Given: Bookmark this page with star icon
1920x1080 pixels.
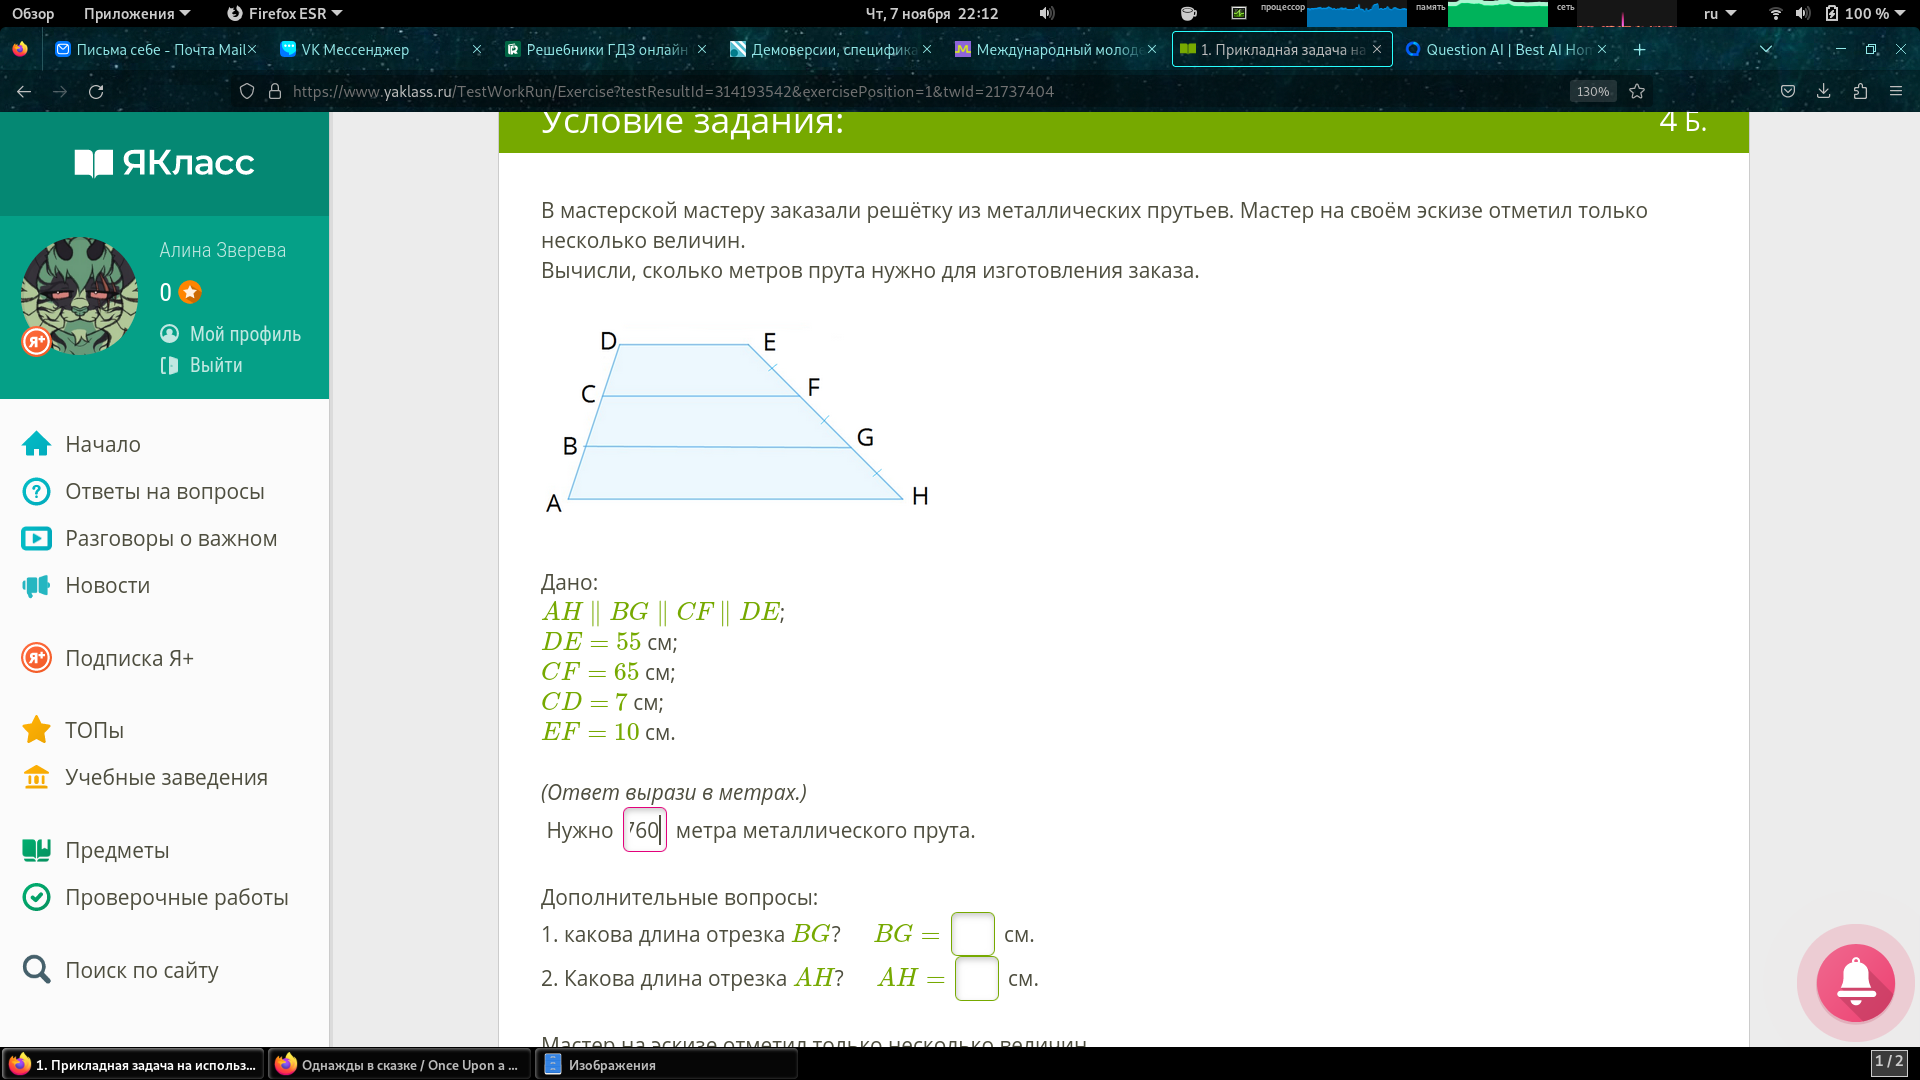Looking at the screenshot, I should [x=1637, y=91].
